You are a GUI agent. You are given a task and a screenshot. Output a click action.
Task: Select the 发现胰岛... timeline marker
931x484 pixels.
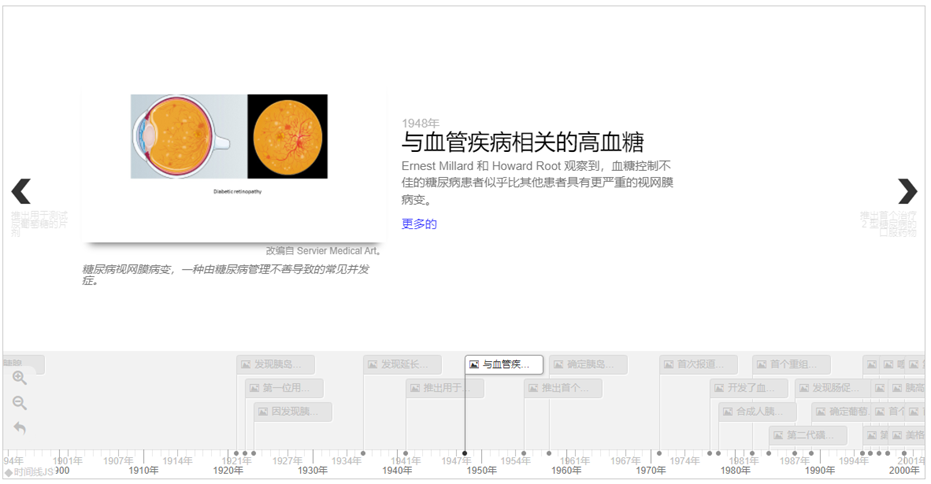coord(276,364)
